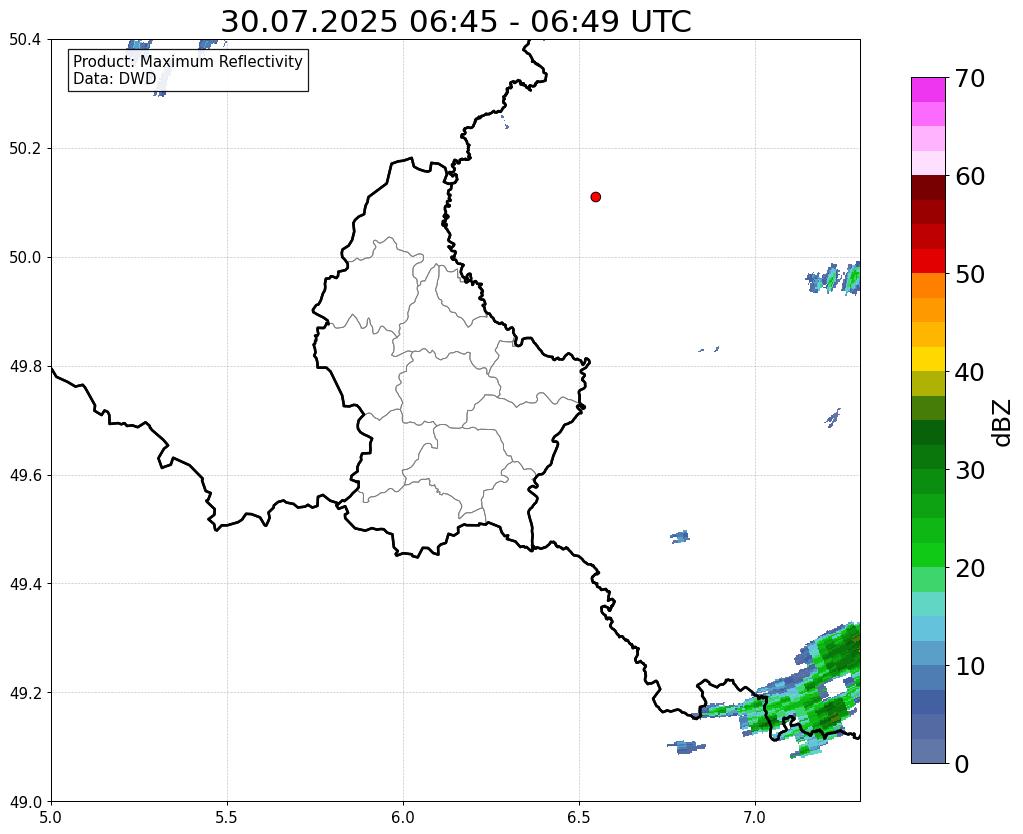Click longitude label 5.0
1023x834 pixels.
click(x=51, y=817)
